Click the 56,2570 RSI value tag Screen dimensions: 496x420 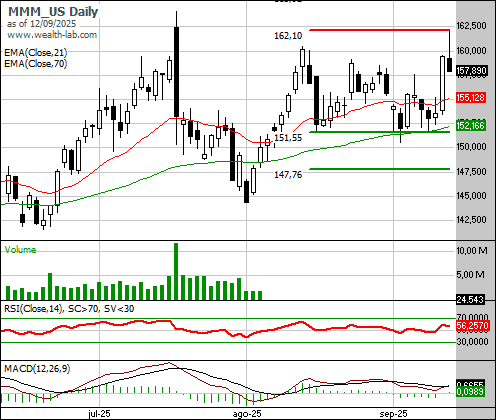[472, 326]
